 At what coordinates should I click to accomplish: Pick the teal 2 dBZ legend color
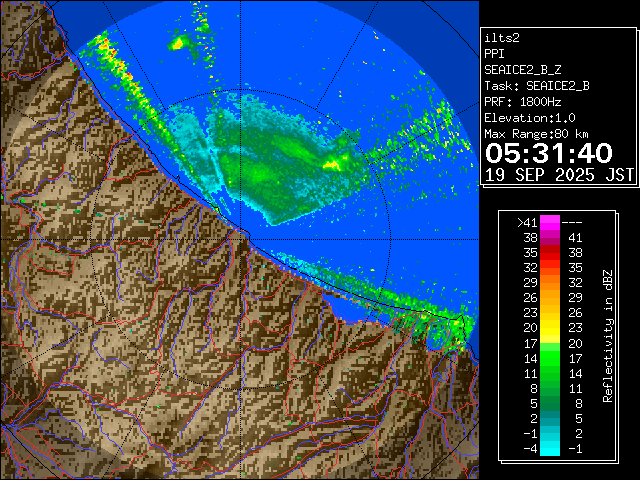pyautogui.click(x=549, y=417)
